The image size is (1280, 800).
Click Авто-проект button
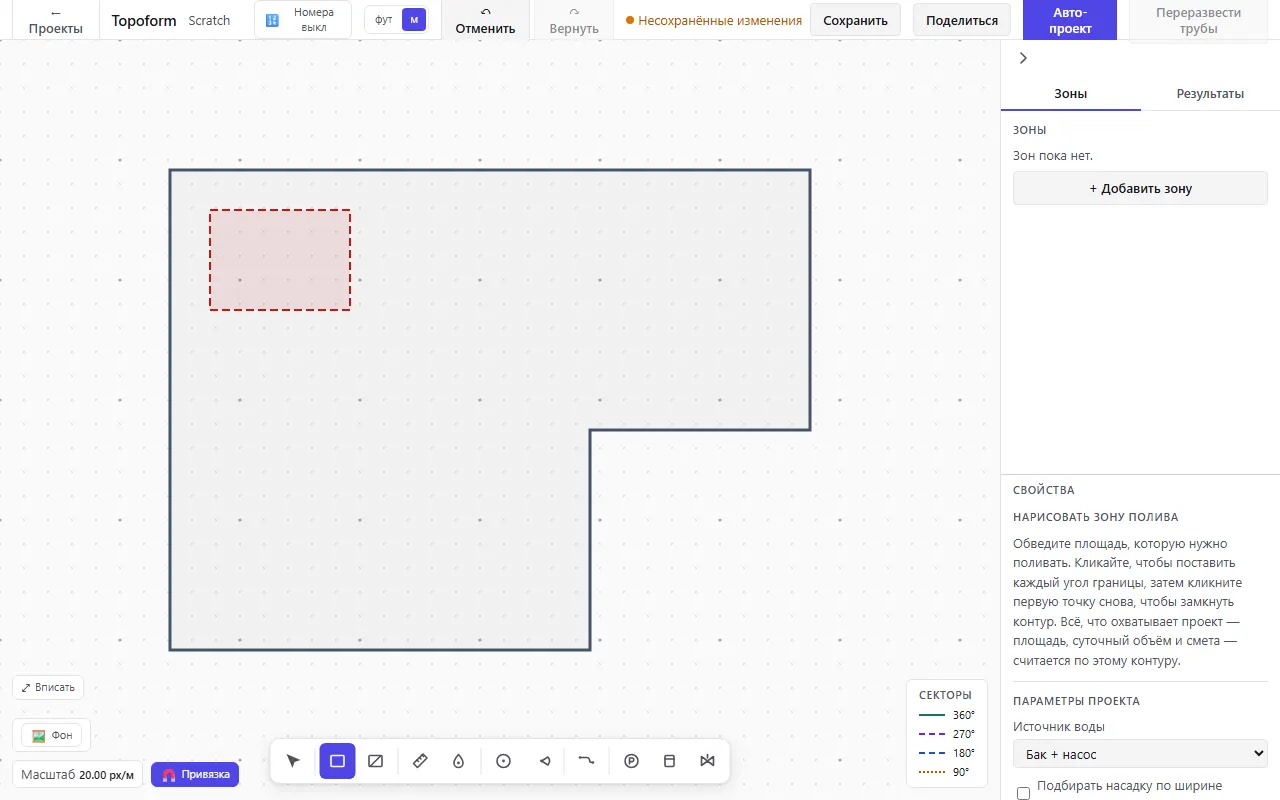[1070, 20]
